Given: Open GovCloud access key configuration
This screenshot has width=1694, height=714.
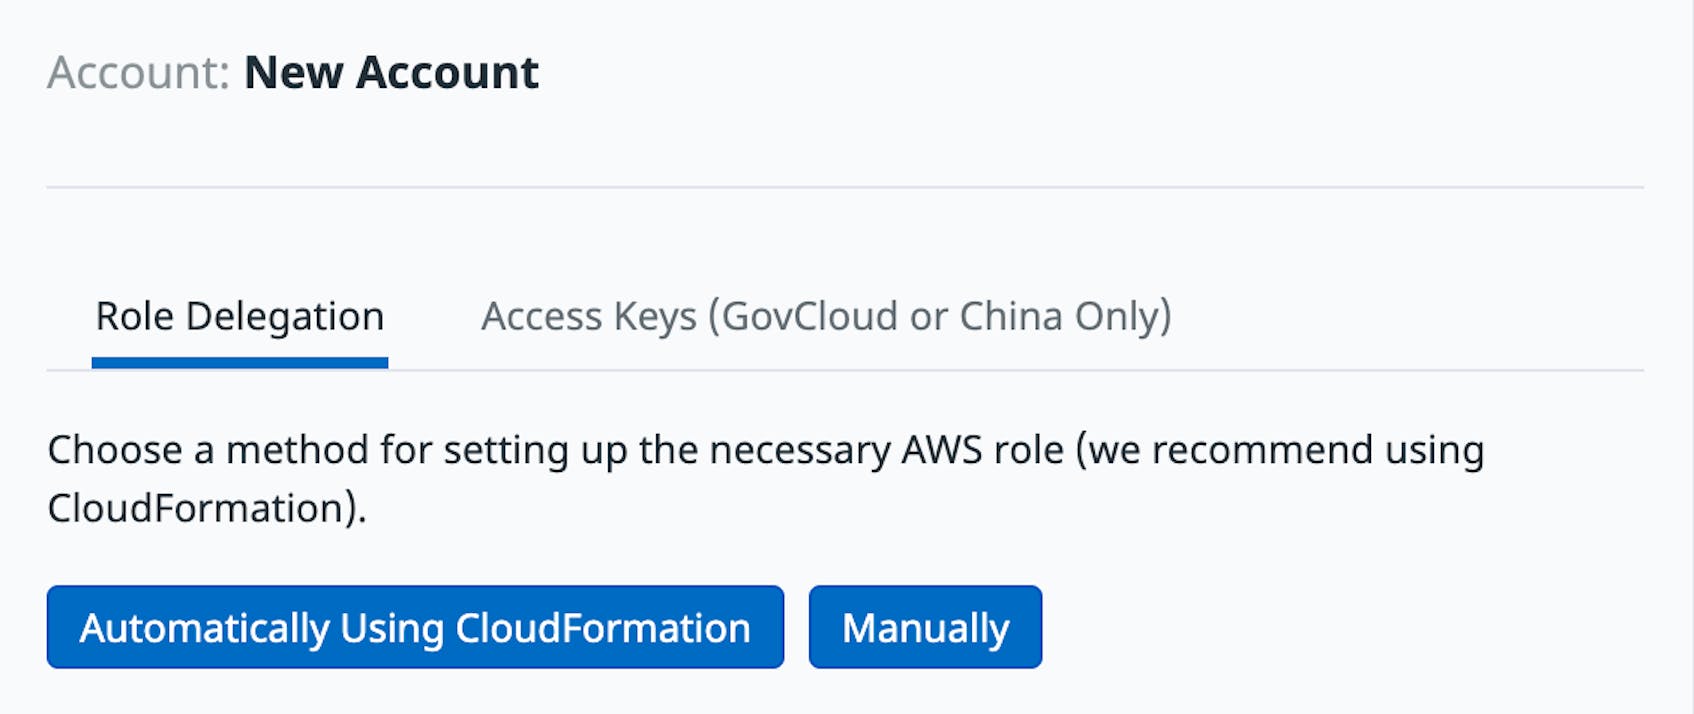Looking at the screenshot, I should (826, 316).
